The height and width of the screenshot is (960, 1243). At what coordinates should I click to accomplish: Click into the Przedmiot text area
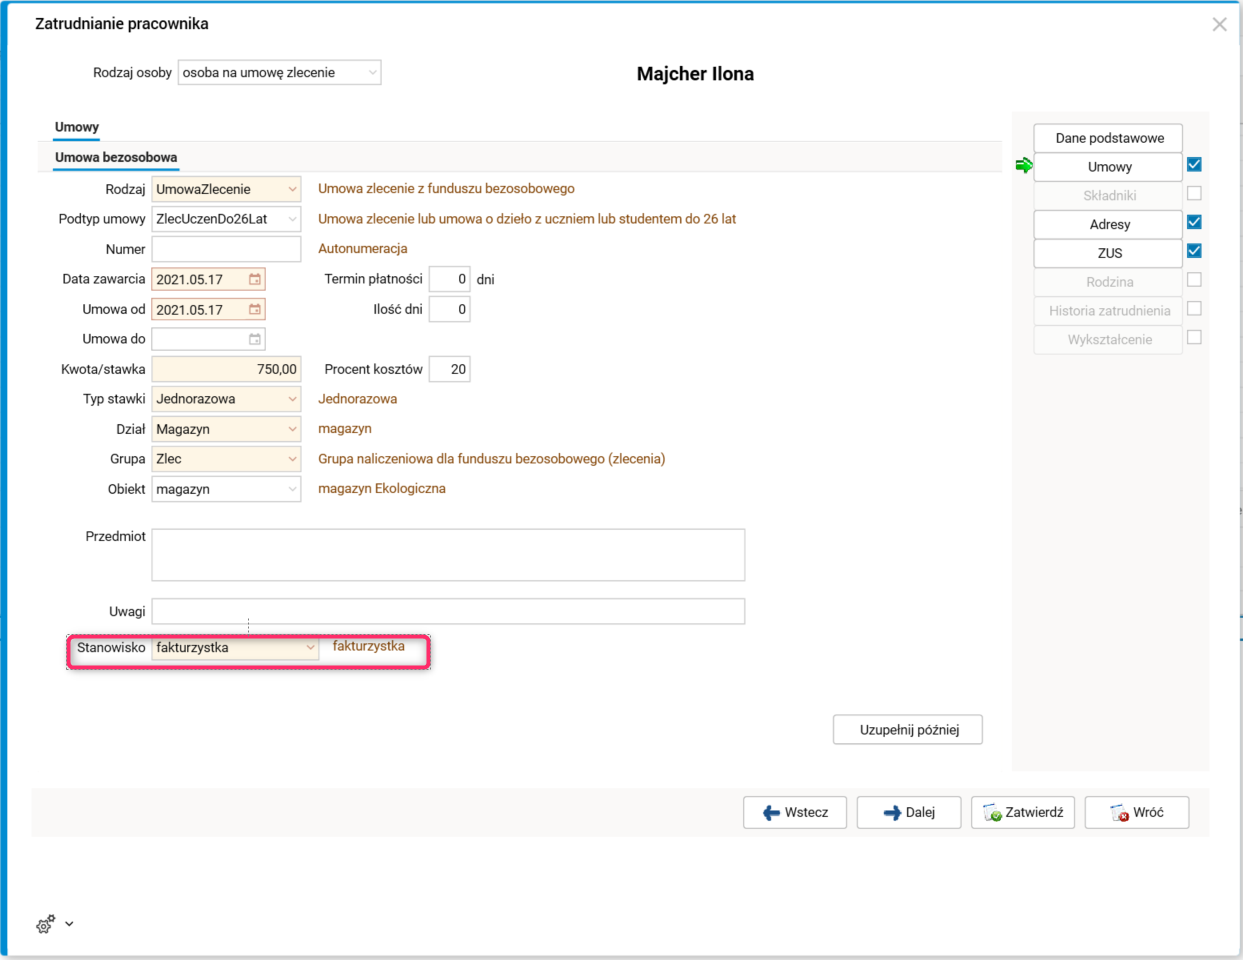point(448,555)
